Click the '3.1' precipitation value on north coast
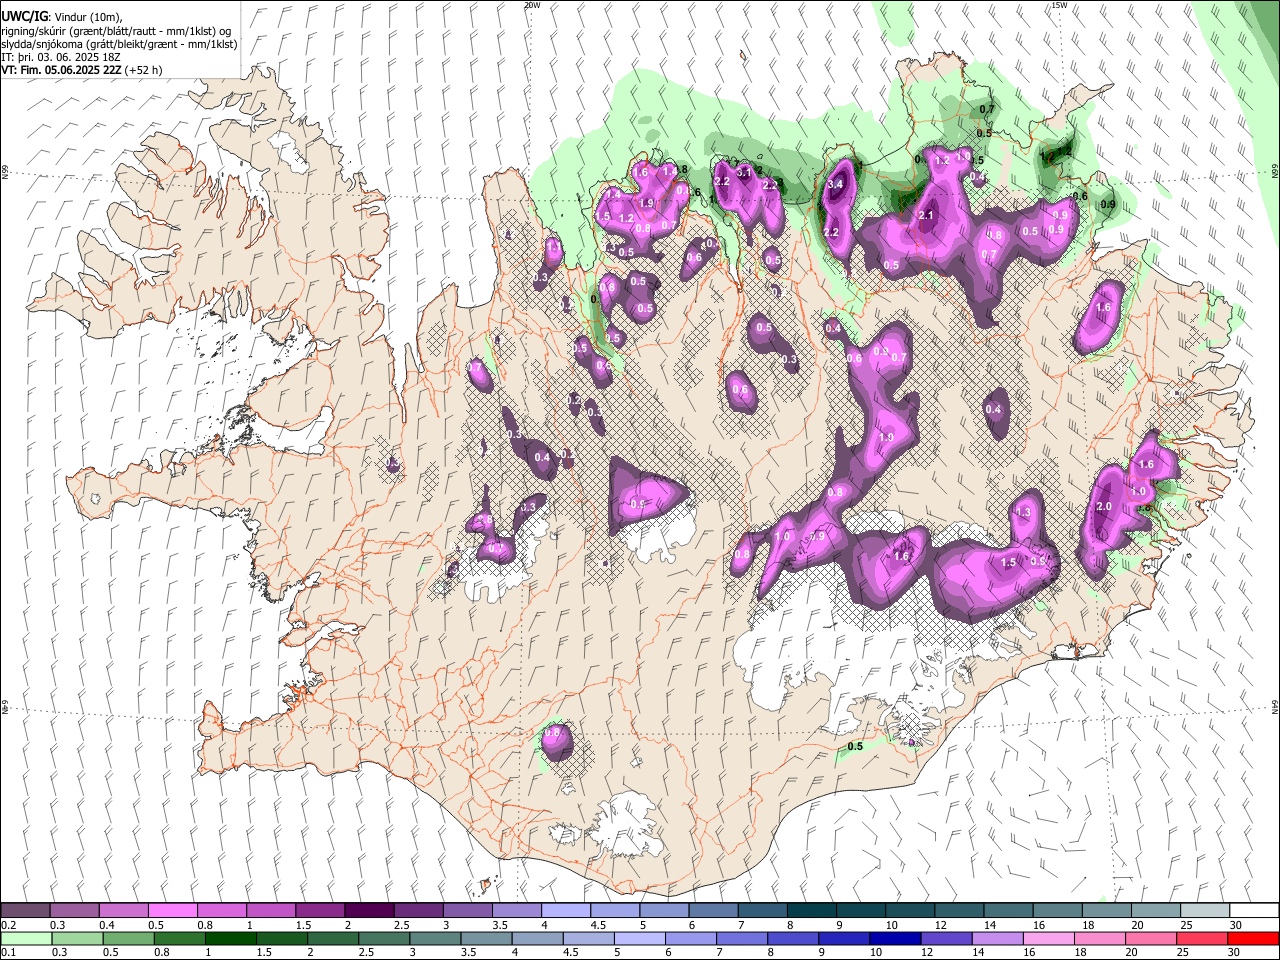1280x960 pixels. pos(743,172)
